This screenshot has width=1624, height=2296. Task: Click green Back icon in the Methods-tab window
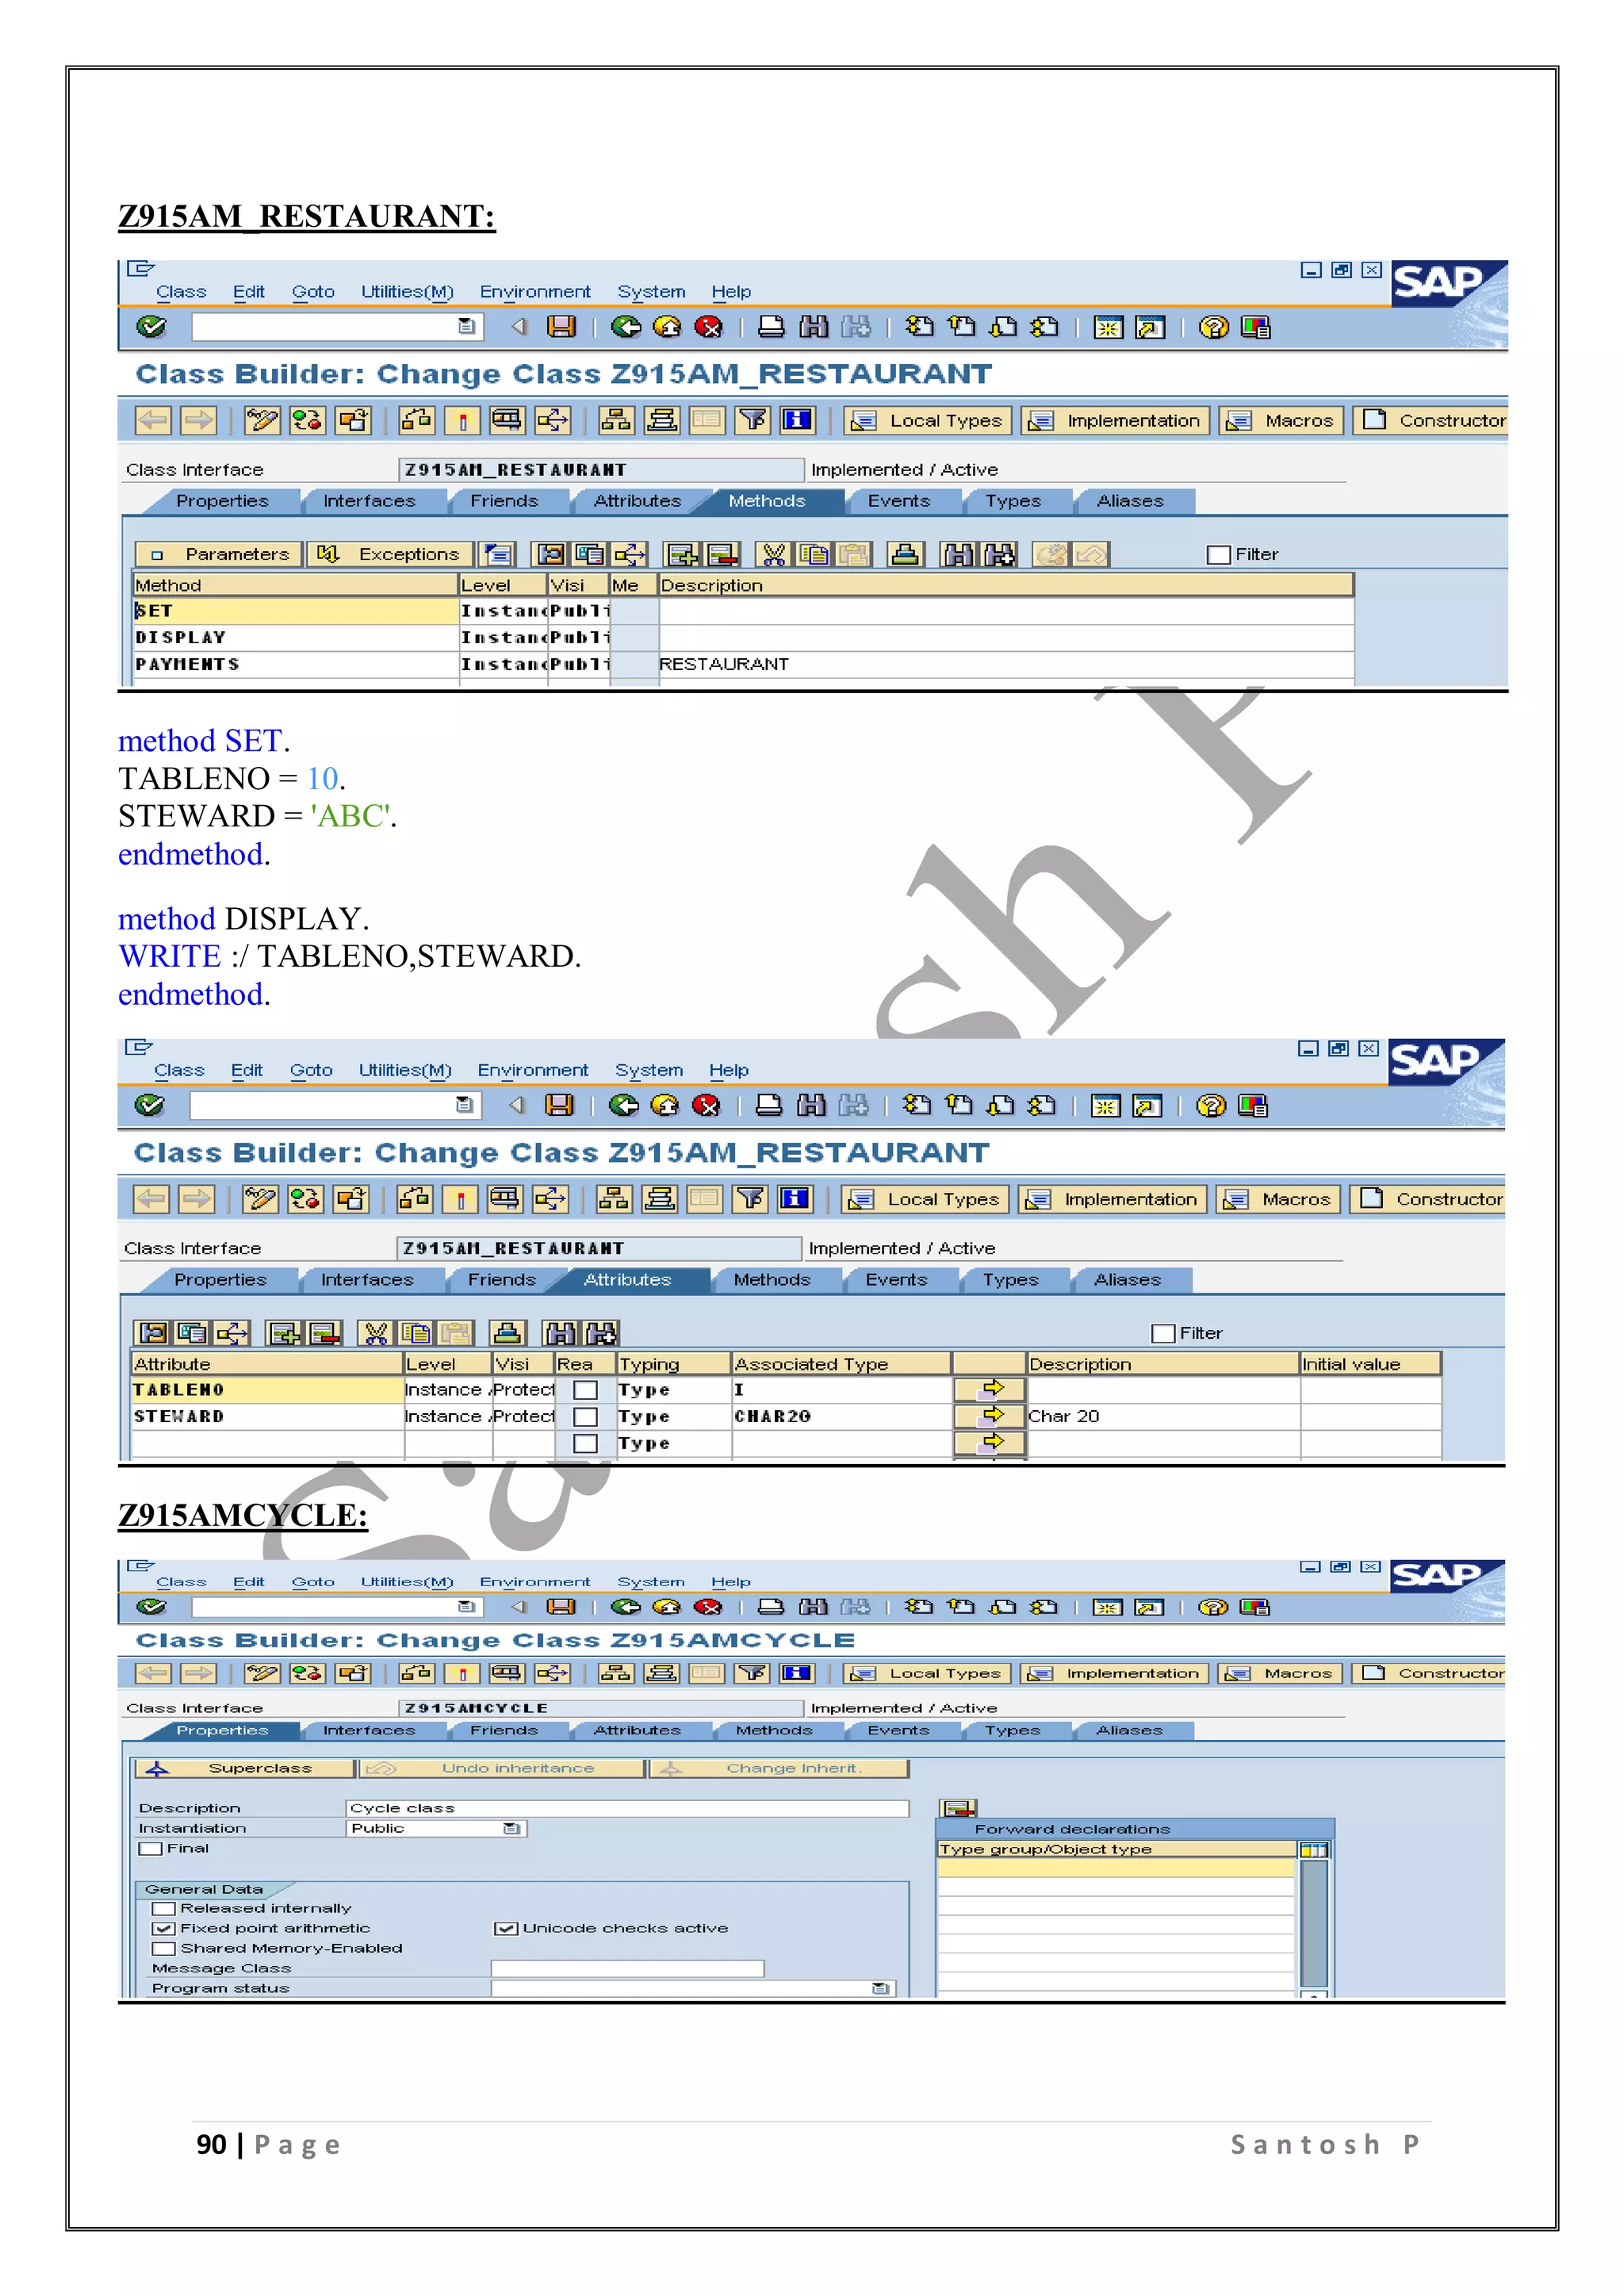[626, 327]
